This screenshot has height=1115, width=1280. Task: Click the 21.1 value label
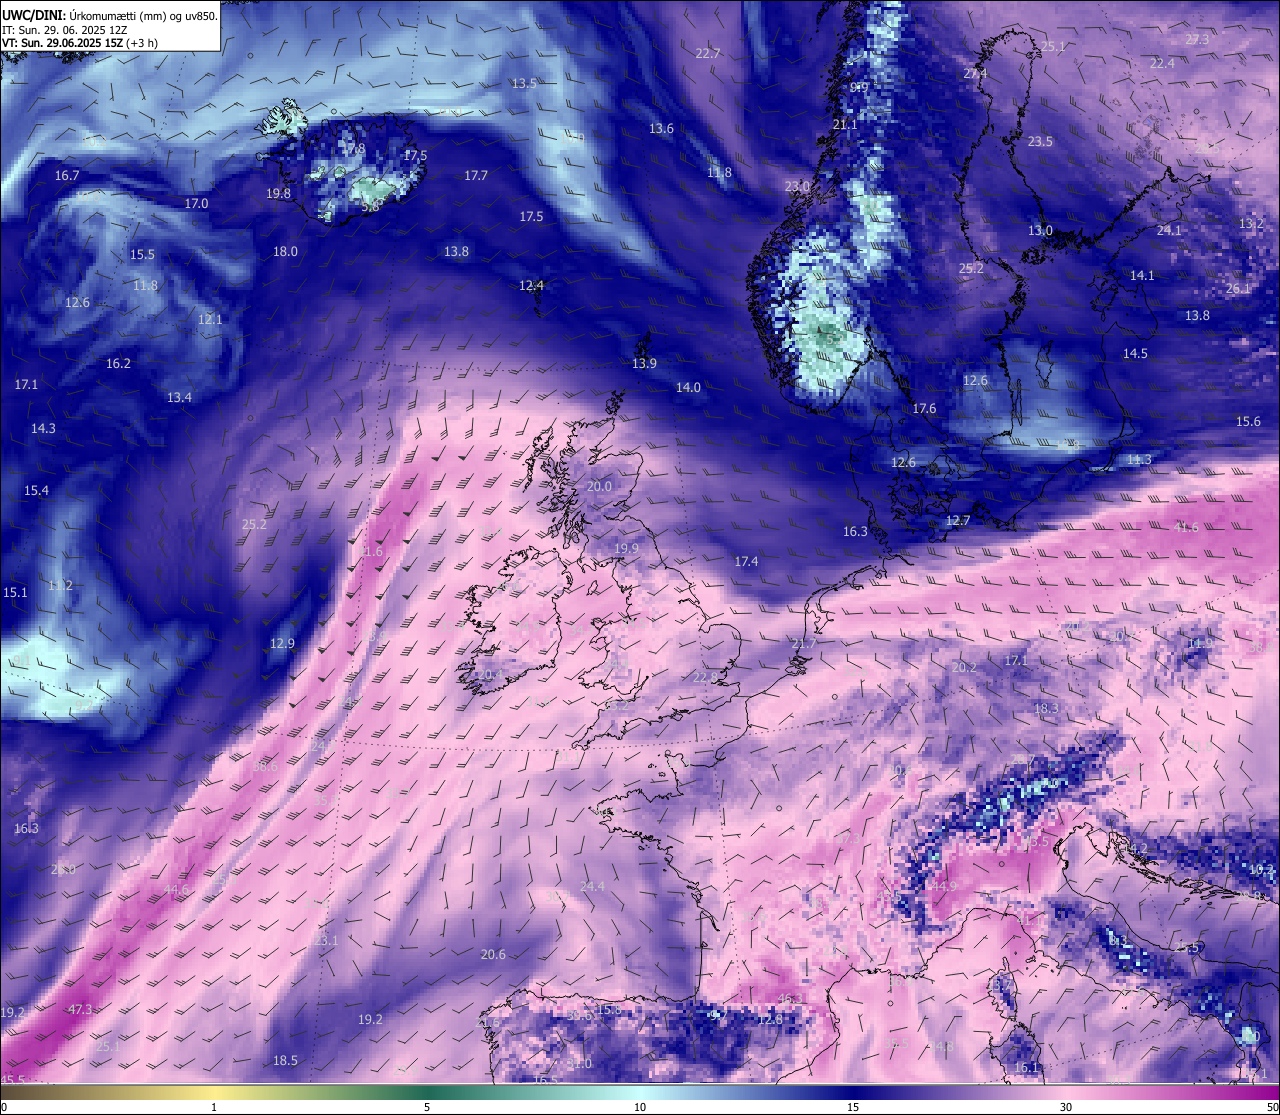[x=845, y=125]
